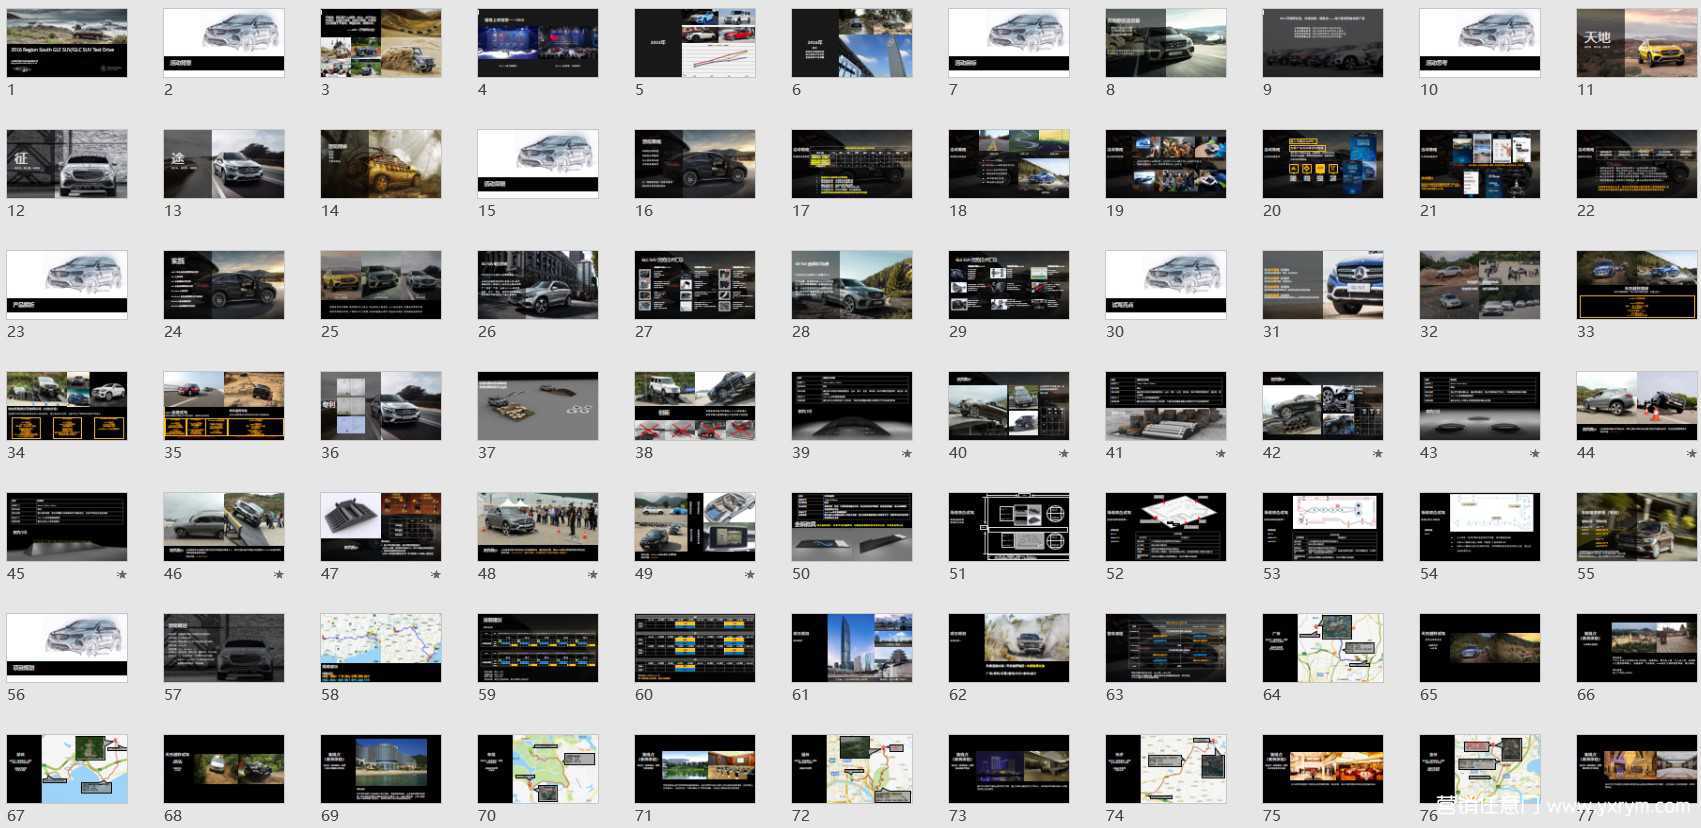The height and width of the screenshot is (828, 1701).
Task: Select slide 9 dark car lineup thumbnail
Action: (x=1323, y=43)
